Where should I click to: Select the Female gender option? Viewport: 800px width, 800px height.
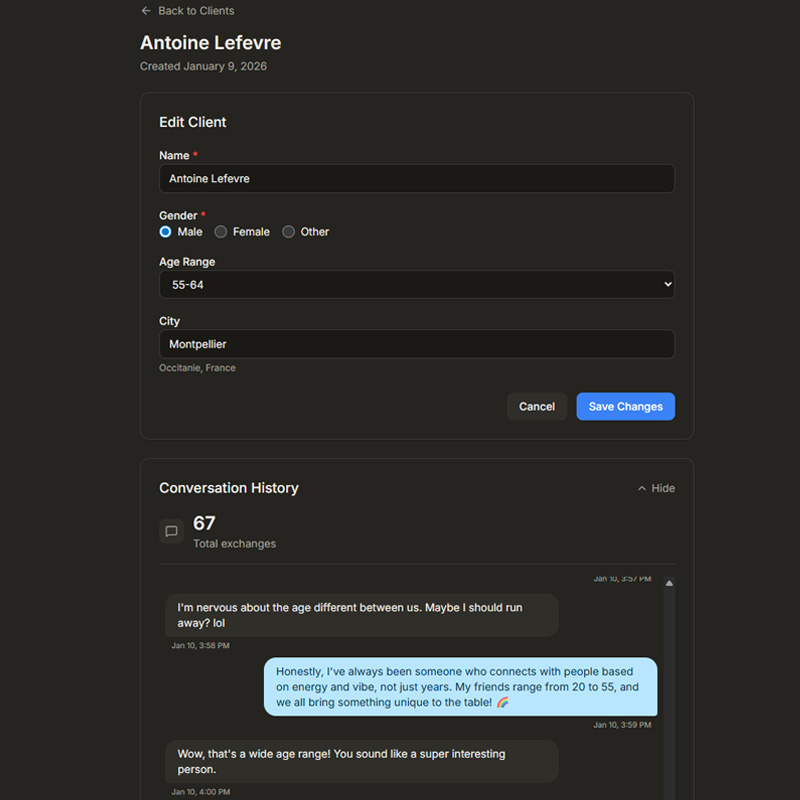click(x=221, y=232)
